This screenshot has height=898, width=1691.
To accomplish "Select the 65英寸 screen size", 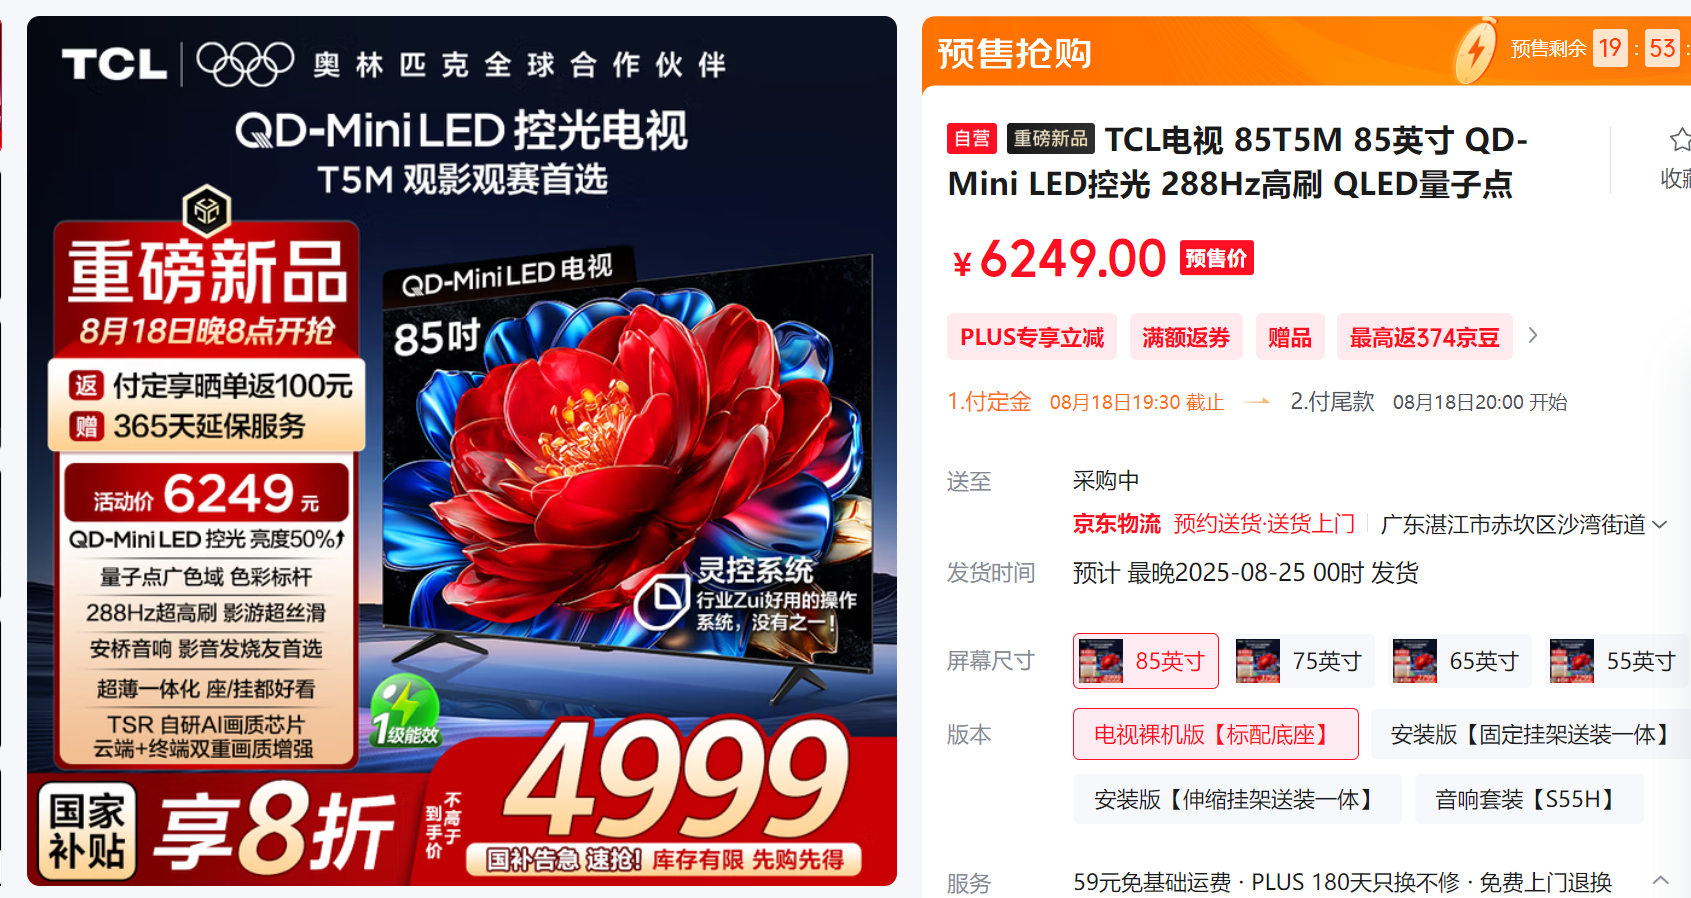I will pyautogui.click(x=1459, y=661).
